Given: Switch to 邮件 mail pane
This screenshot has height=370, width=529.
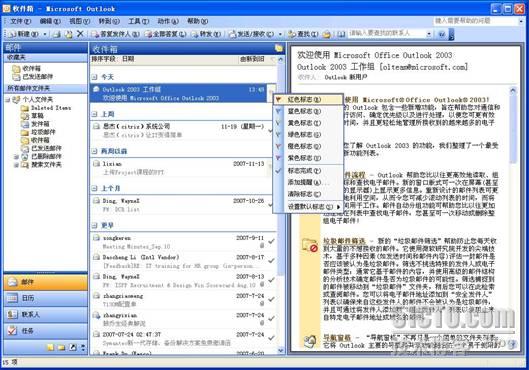Looking at the screenshot, I should point(45,282).
